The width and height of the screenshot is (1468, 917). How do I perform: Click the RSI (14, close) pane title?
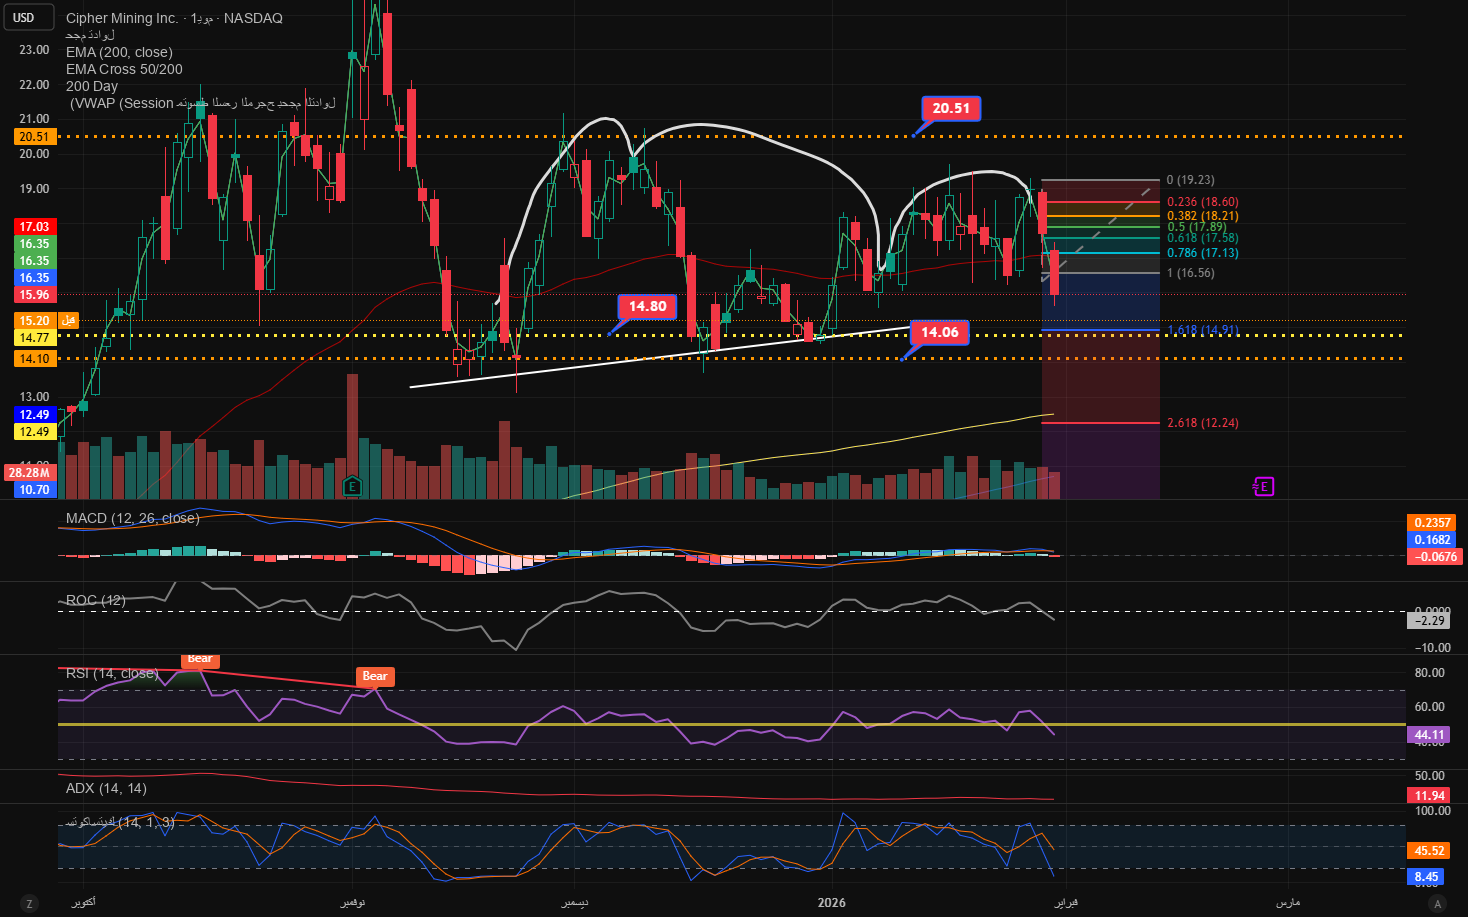coord(111,673)
